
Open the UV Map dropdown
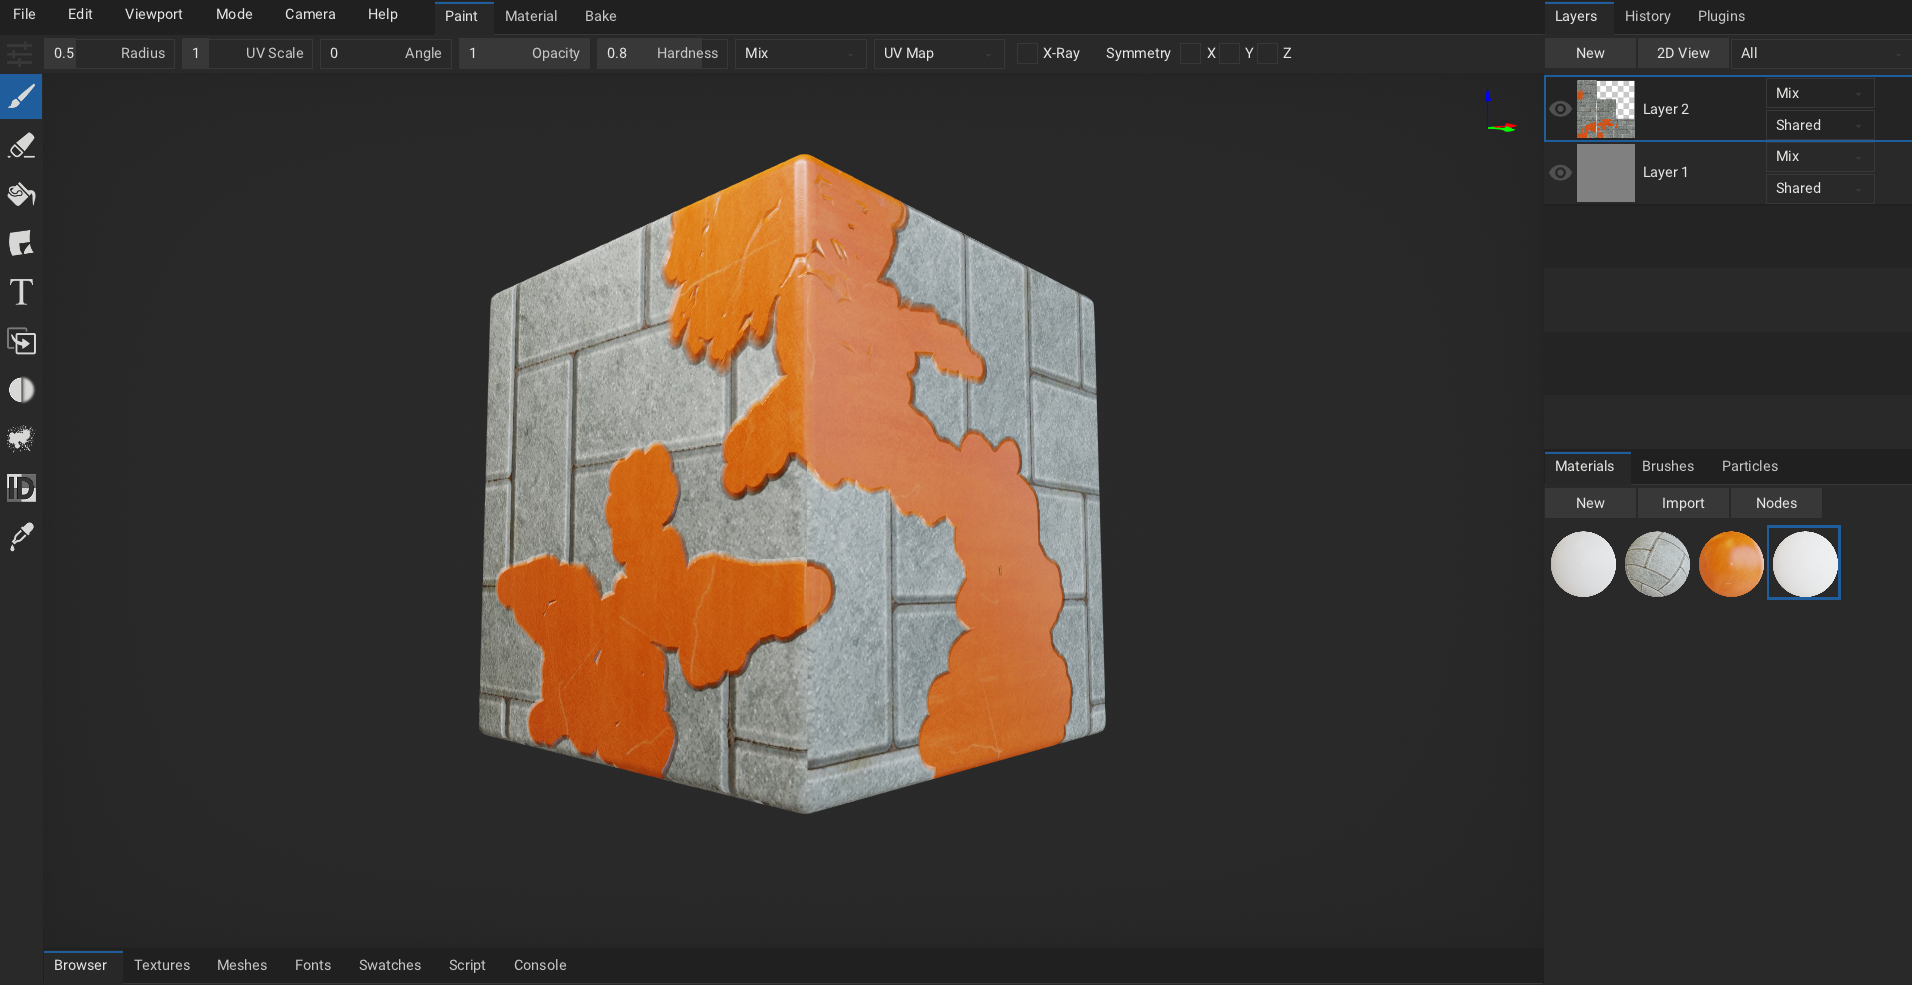pos(939,53)
